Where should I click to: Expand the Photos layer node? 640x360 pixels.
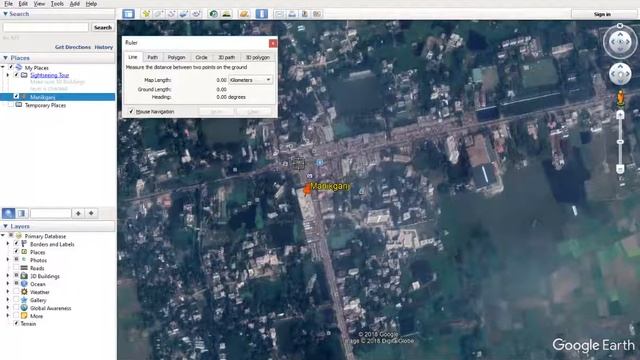pyautogui.click(x=8, y=260)
